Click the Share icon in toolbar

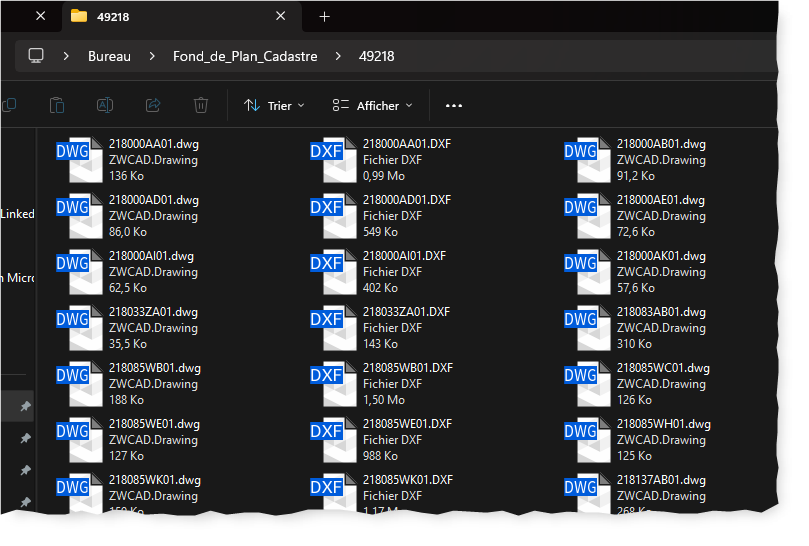tap(153, 105)
